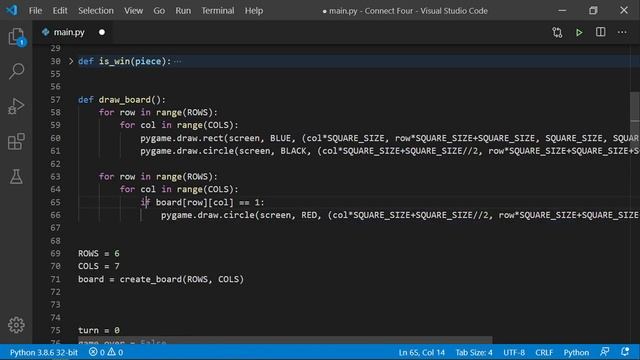Screen dimensions: 640x360
Task: Click pygame.draw.circle line with RED
Action: point(400,215)
